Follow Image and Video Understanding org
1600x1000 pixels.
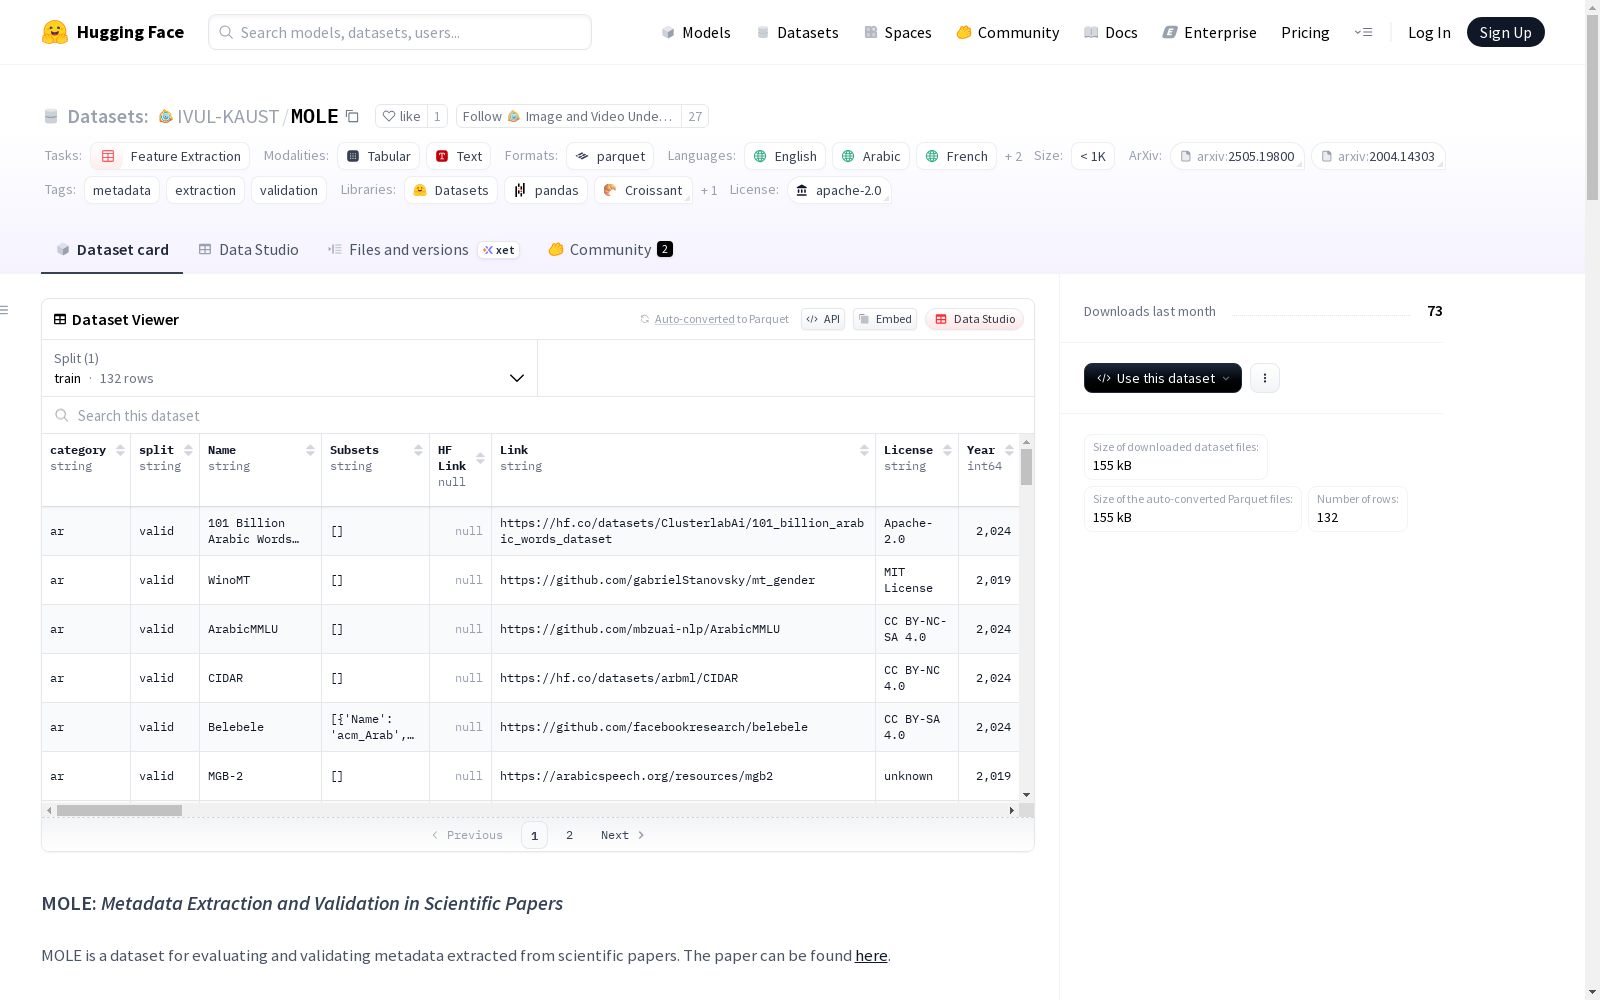[568, 116]
